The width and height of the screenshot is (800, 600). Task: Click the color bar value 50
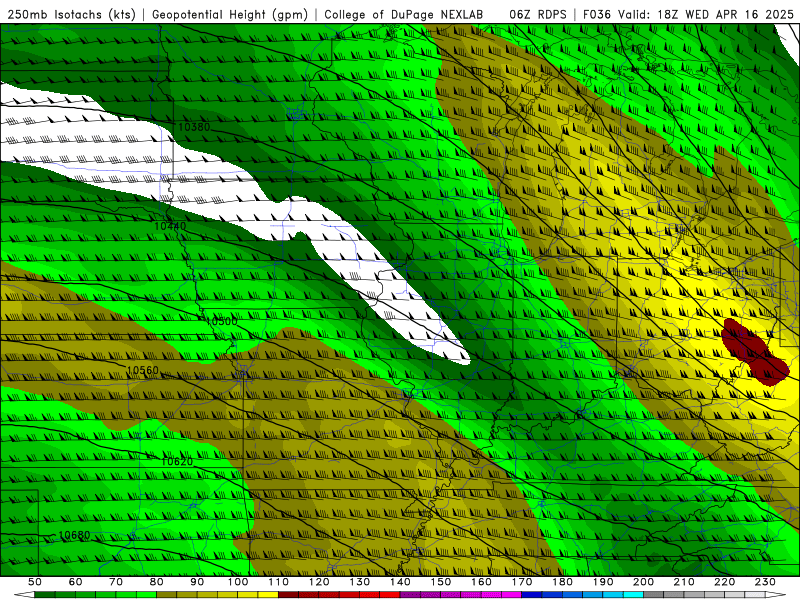[35, 582]
